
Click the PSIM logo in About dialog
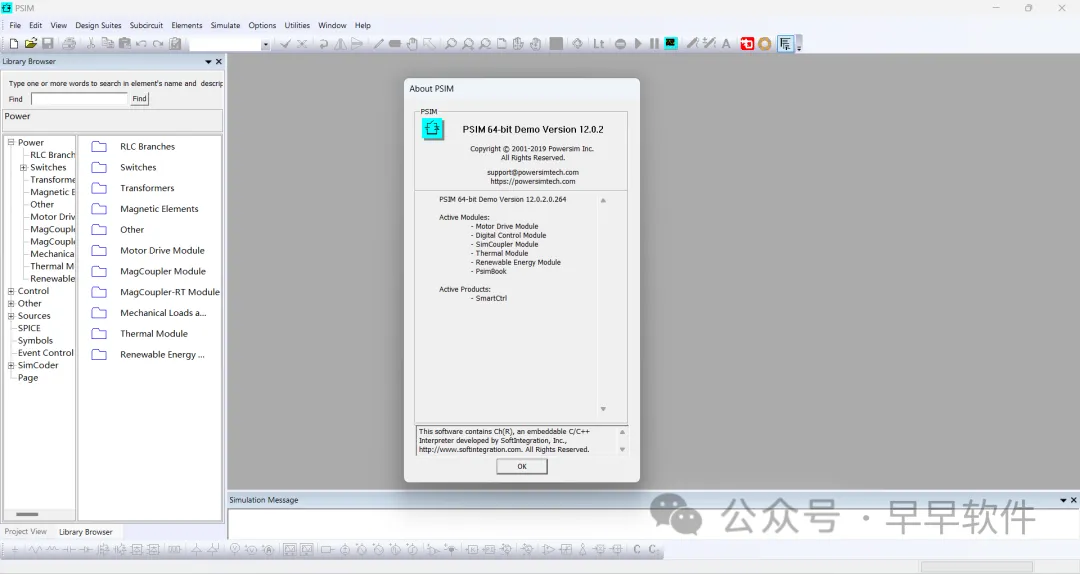click(x=433, y=129)
